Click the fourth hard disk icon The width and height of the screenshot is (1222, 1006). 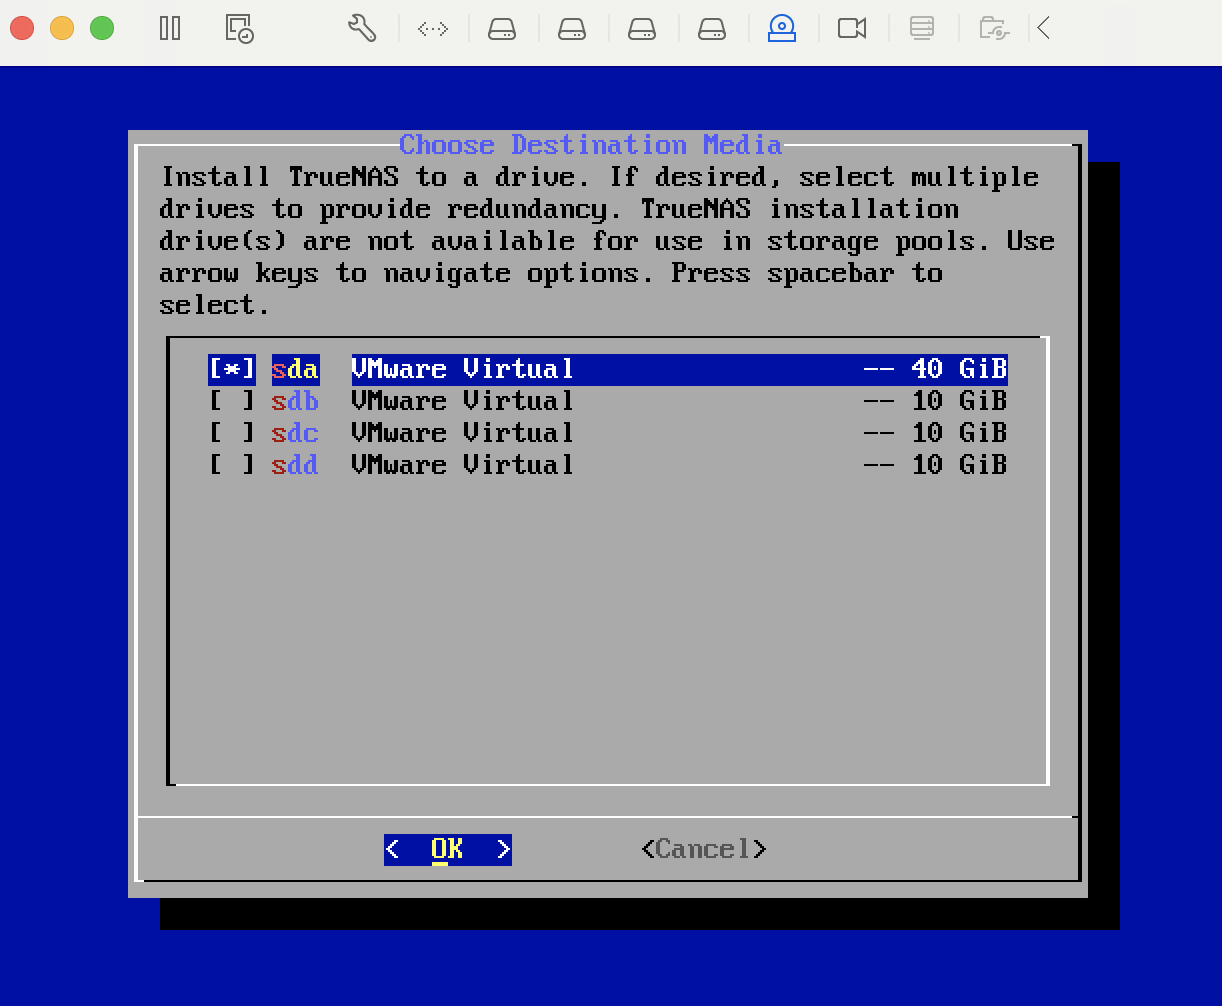[x=712, y=28]
